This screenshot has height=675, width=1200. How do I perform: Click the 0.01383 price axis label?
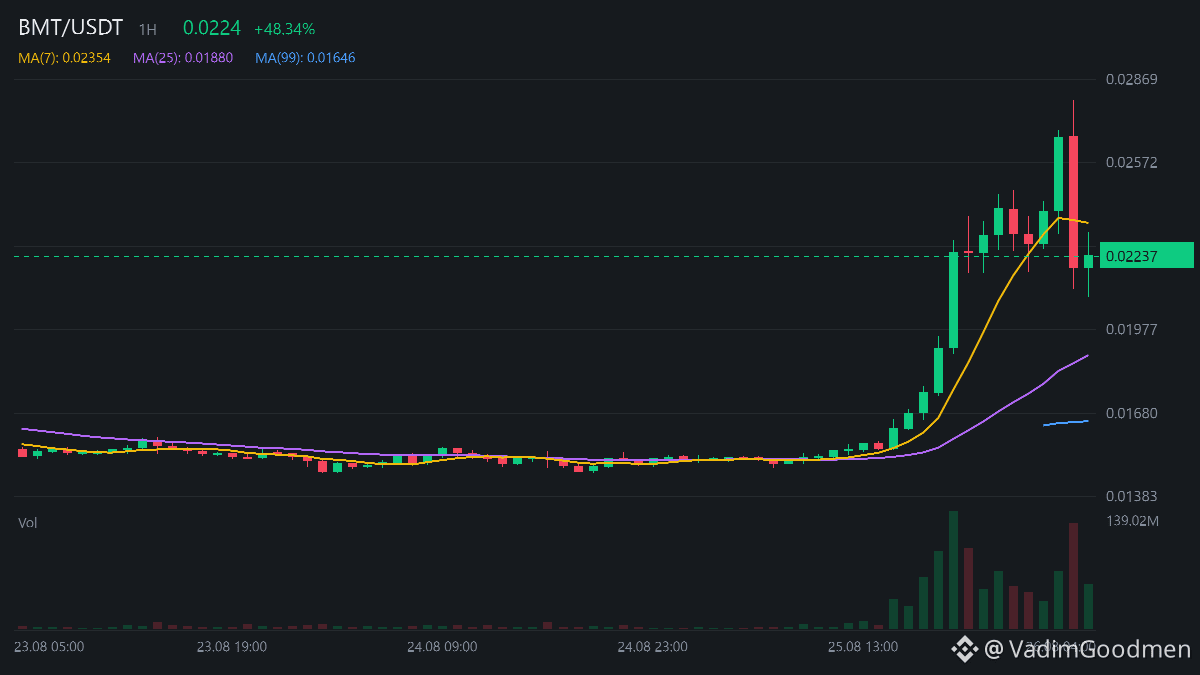pos(1132,496)
